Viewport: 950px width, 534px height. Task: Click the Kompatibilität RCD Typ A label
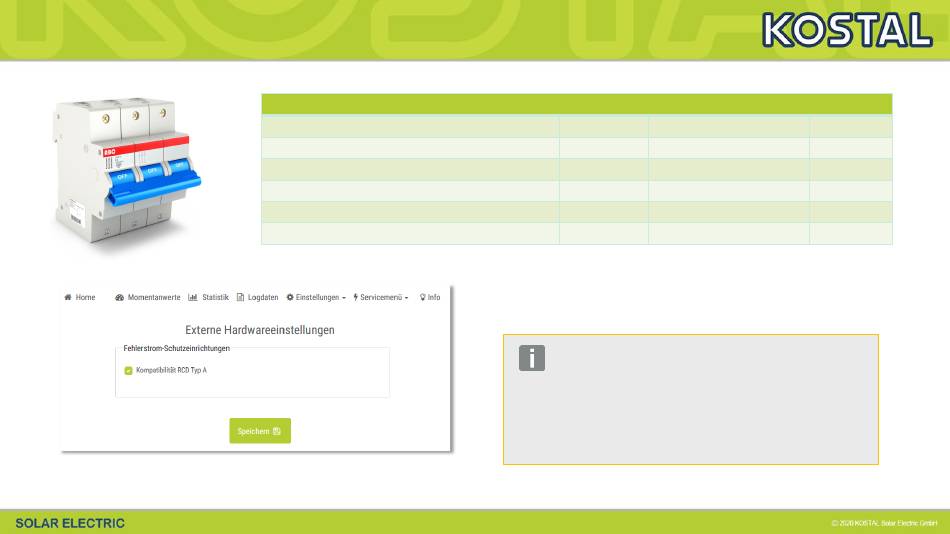click(x=171, y=370)
